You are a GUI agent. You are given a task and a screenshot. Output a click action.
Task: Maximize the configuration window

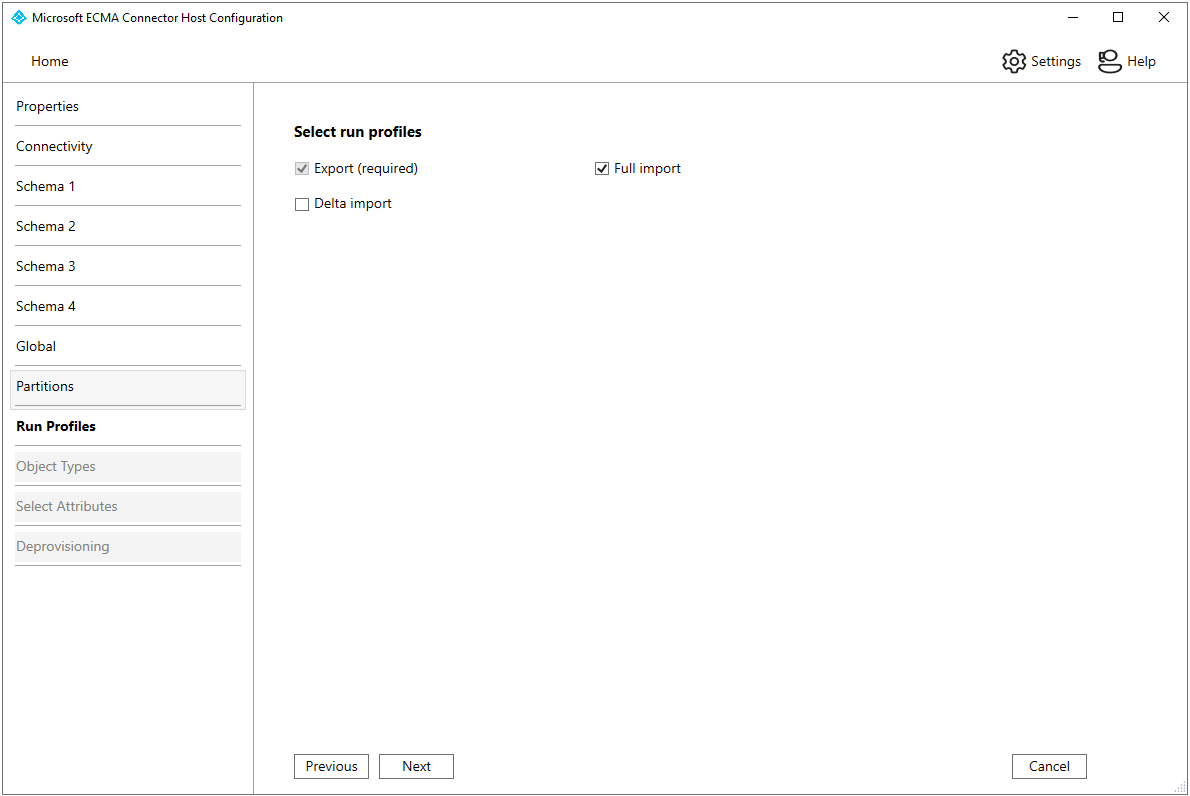pyautogui.click(x=1118, y=18)
